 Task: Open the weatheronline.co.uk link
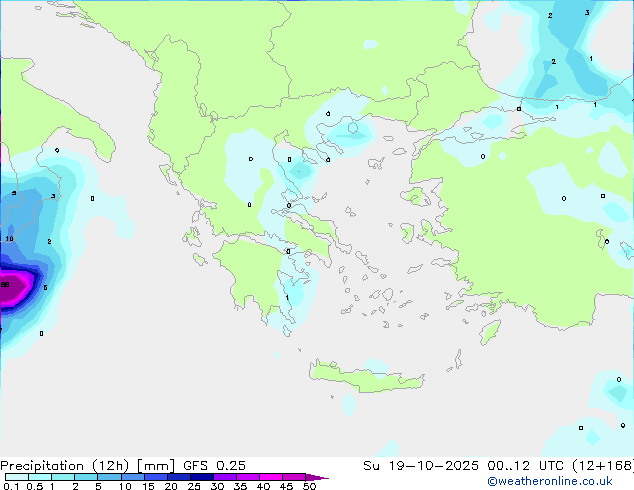pos(549,481)
